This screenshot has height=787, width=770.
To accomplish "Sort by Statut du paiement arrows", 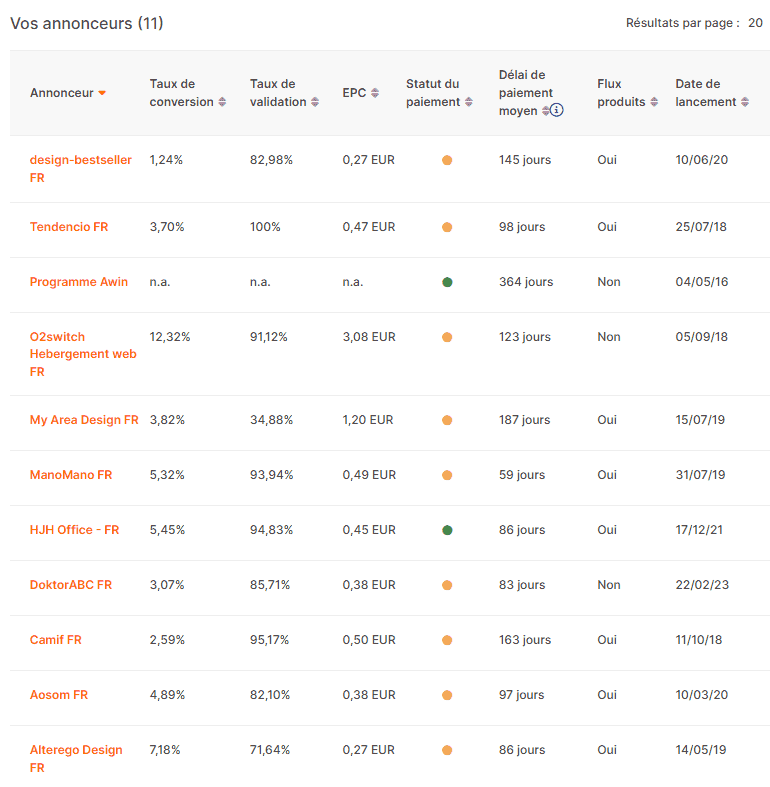I will (x=469, y=102).
